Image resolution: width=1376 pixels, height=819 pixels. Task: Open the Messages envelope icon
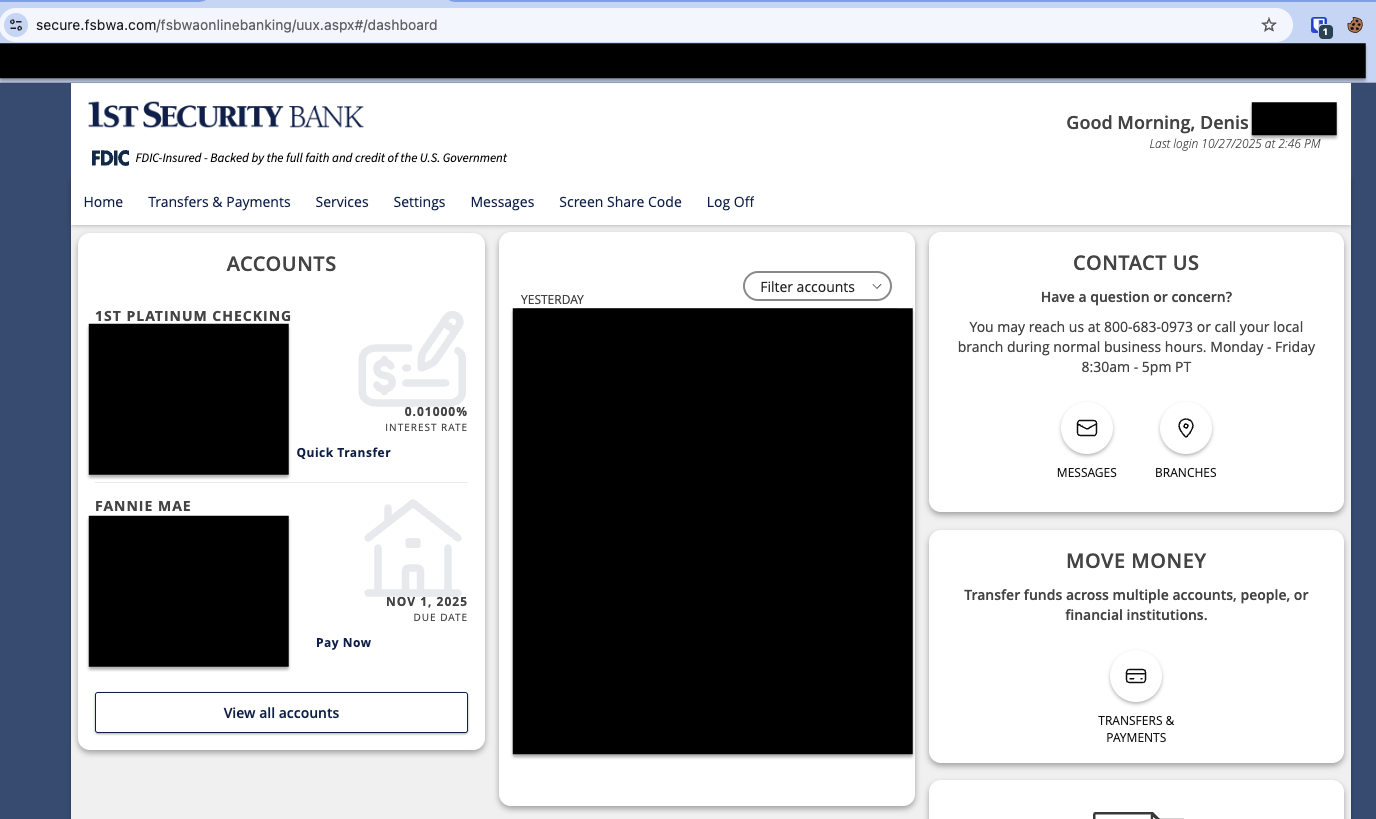(x=1087, y=428)
